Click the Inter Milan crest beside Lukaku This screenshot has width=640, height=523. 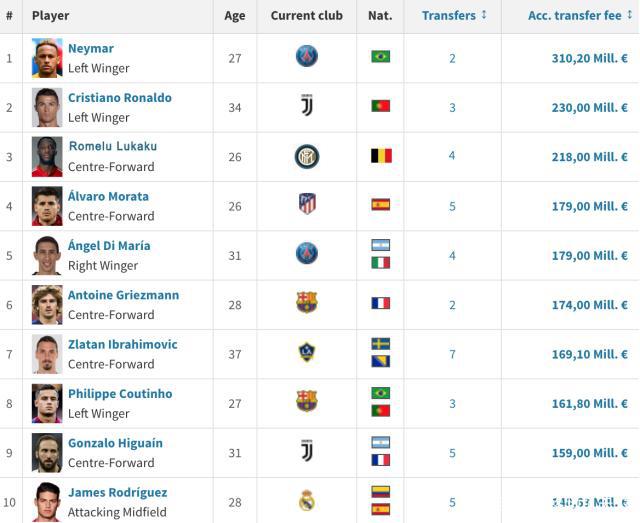point(307,156)
